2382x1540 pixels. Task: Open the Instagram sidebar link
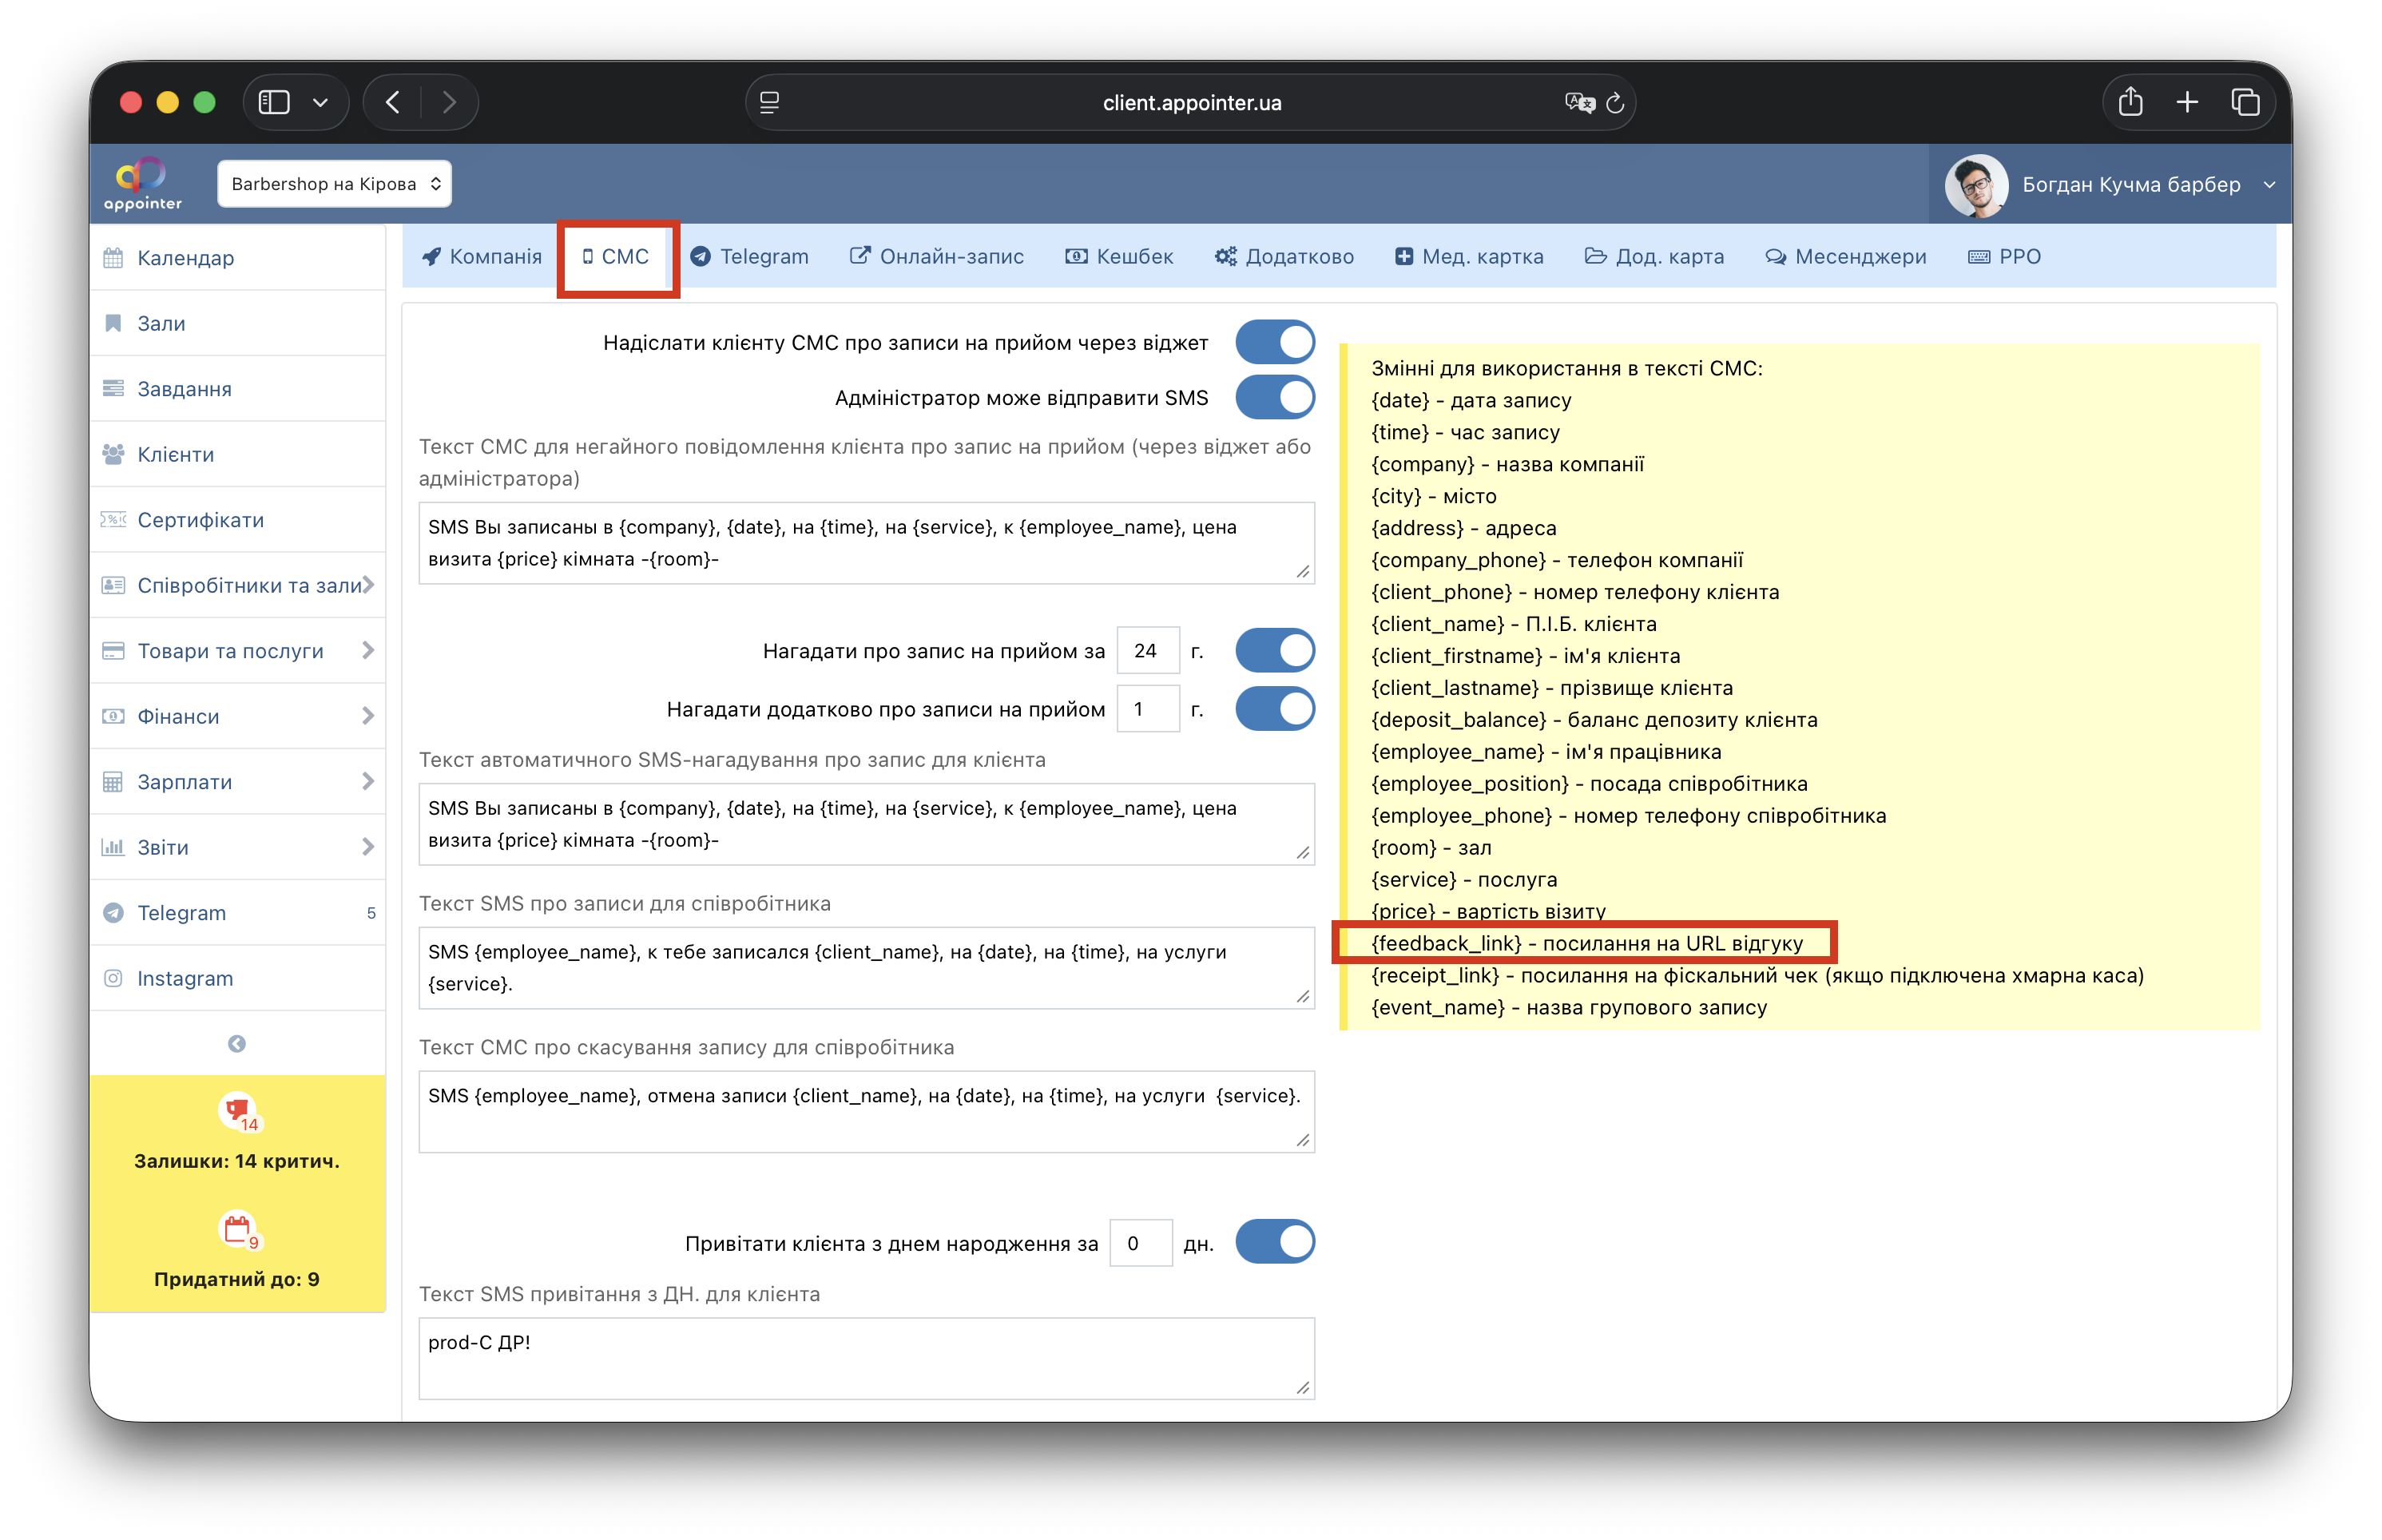(x=185, y=978)
